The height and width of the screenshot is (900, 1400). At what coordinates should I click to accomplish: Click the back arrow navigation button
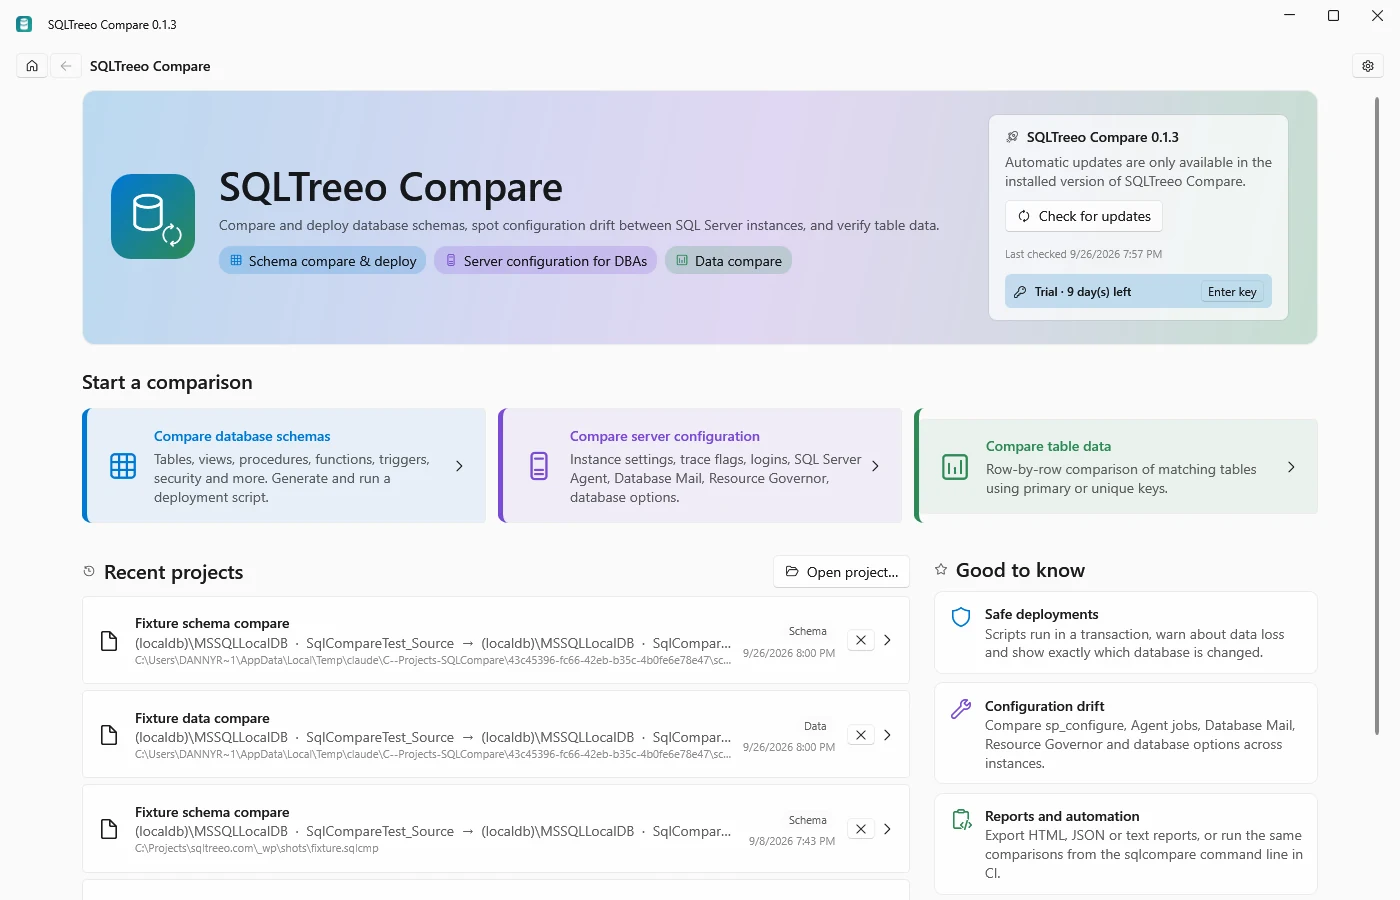coord(66,66)
